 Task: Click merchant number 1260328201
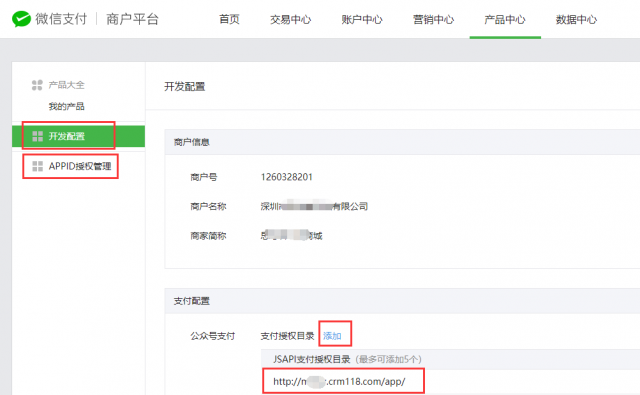[287, 177]
